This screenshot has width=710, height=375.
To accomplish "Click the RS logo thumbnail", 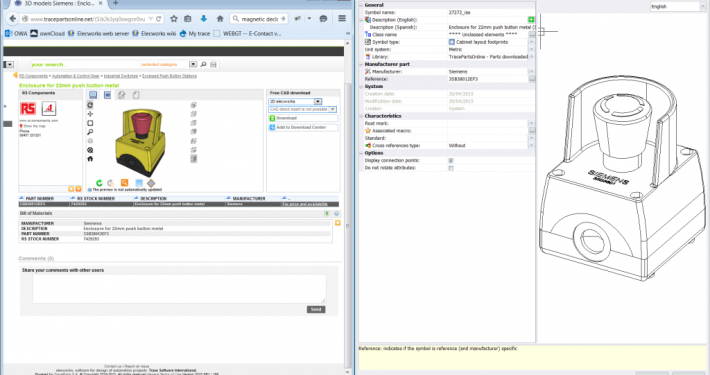I will pos(28,109).
